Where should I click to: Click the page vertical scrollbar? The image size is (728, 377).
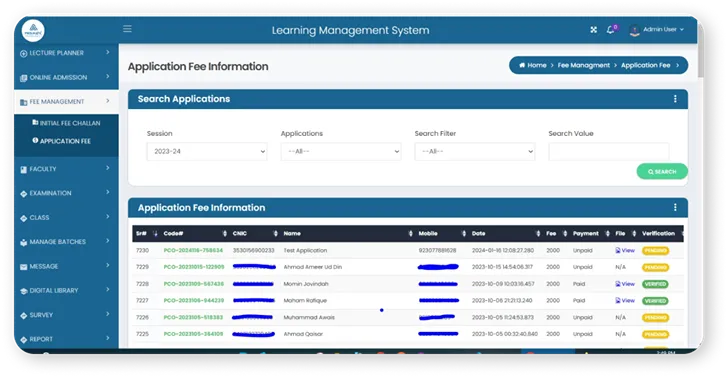[701, 51]
